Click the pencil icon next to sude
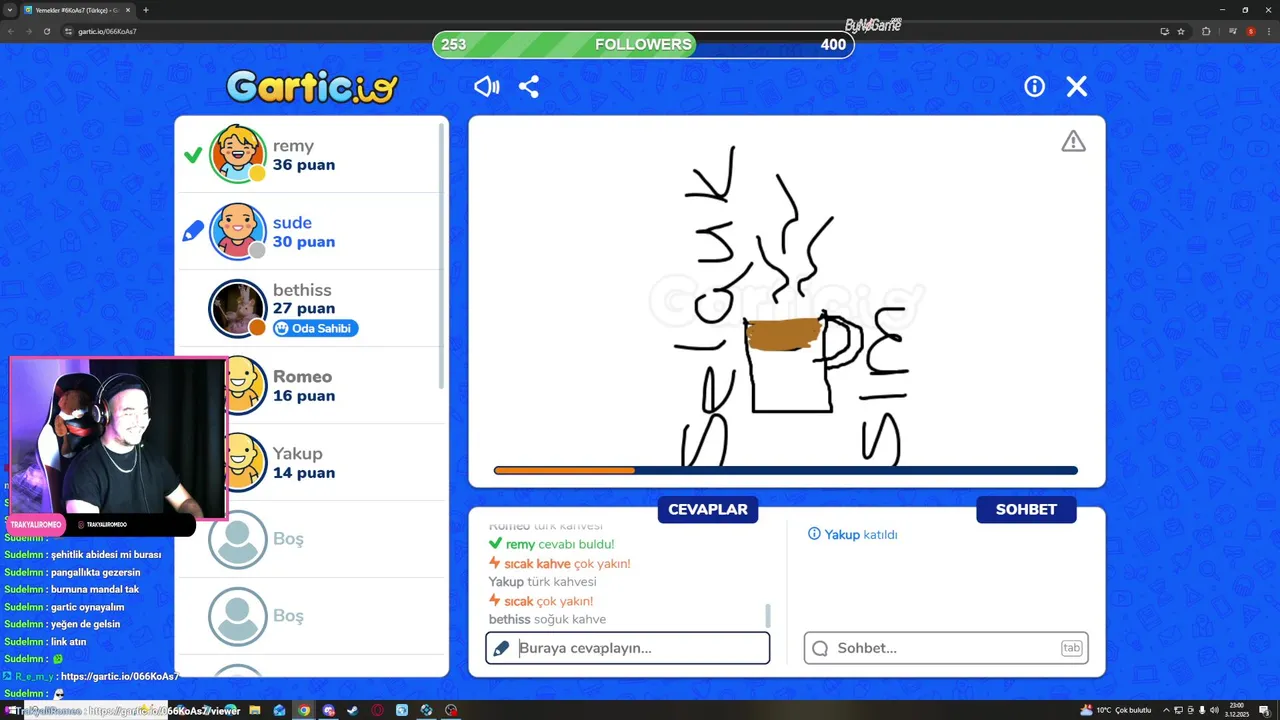The height and width of the screenshot is (720, 1280). pyautogui.click(x=193, y=232)
